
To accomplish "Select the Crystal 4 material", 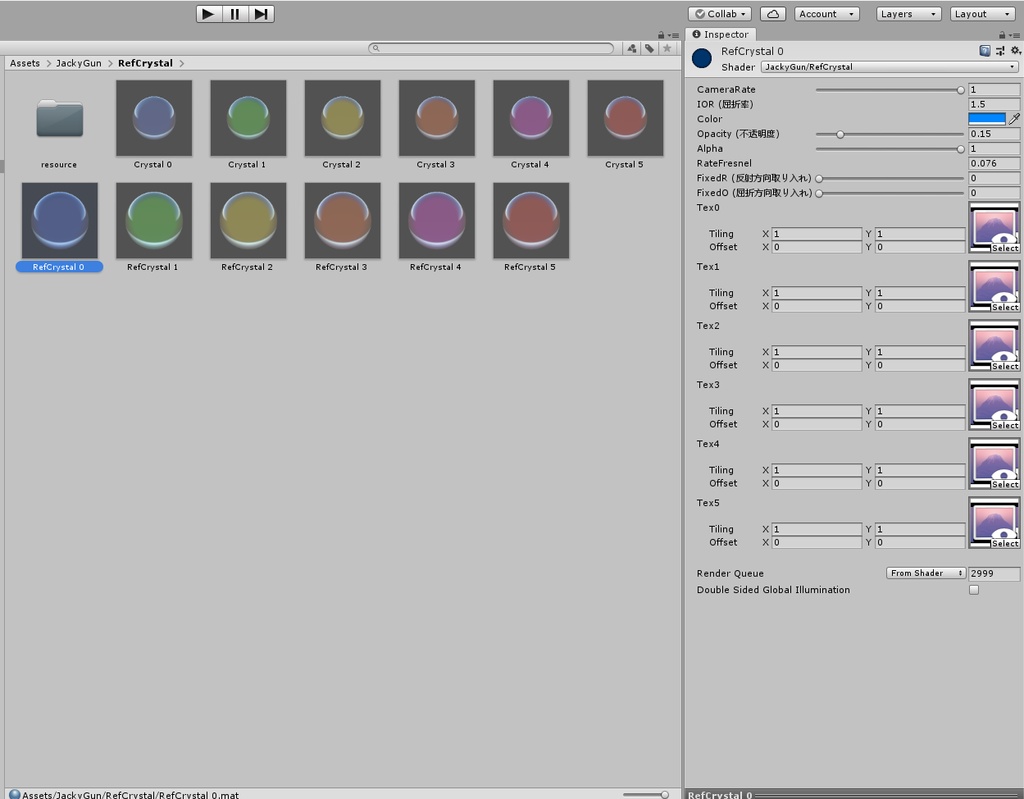I will click(530, 124).
